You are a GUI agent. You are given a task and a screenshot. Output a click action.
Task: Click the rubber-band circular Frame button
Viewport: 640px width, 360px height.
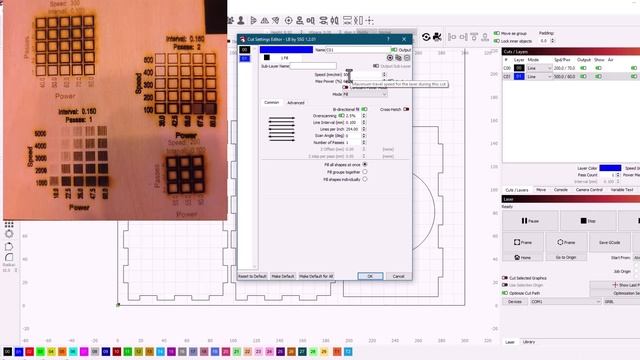tap(566, 242)
